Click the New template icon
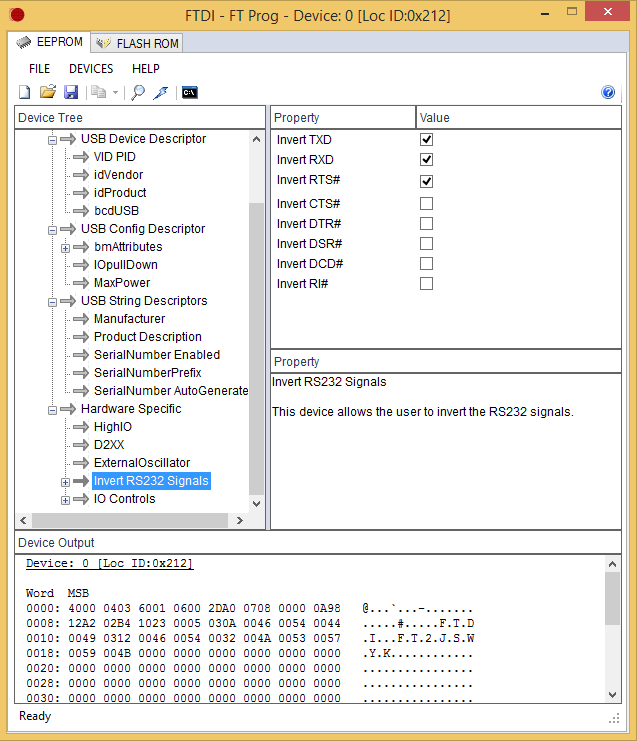This screenshot has width=637, height=741. coord(25,92)
